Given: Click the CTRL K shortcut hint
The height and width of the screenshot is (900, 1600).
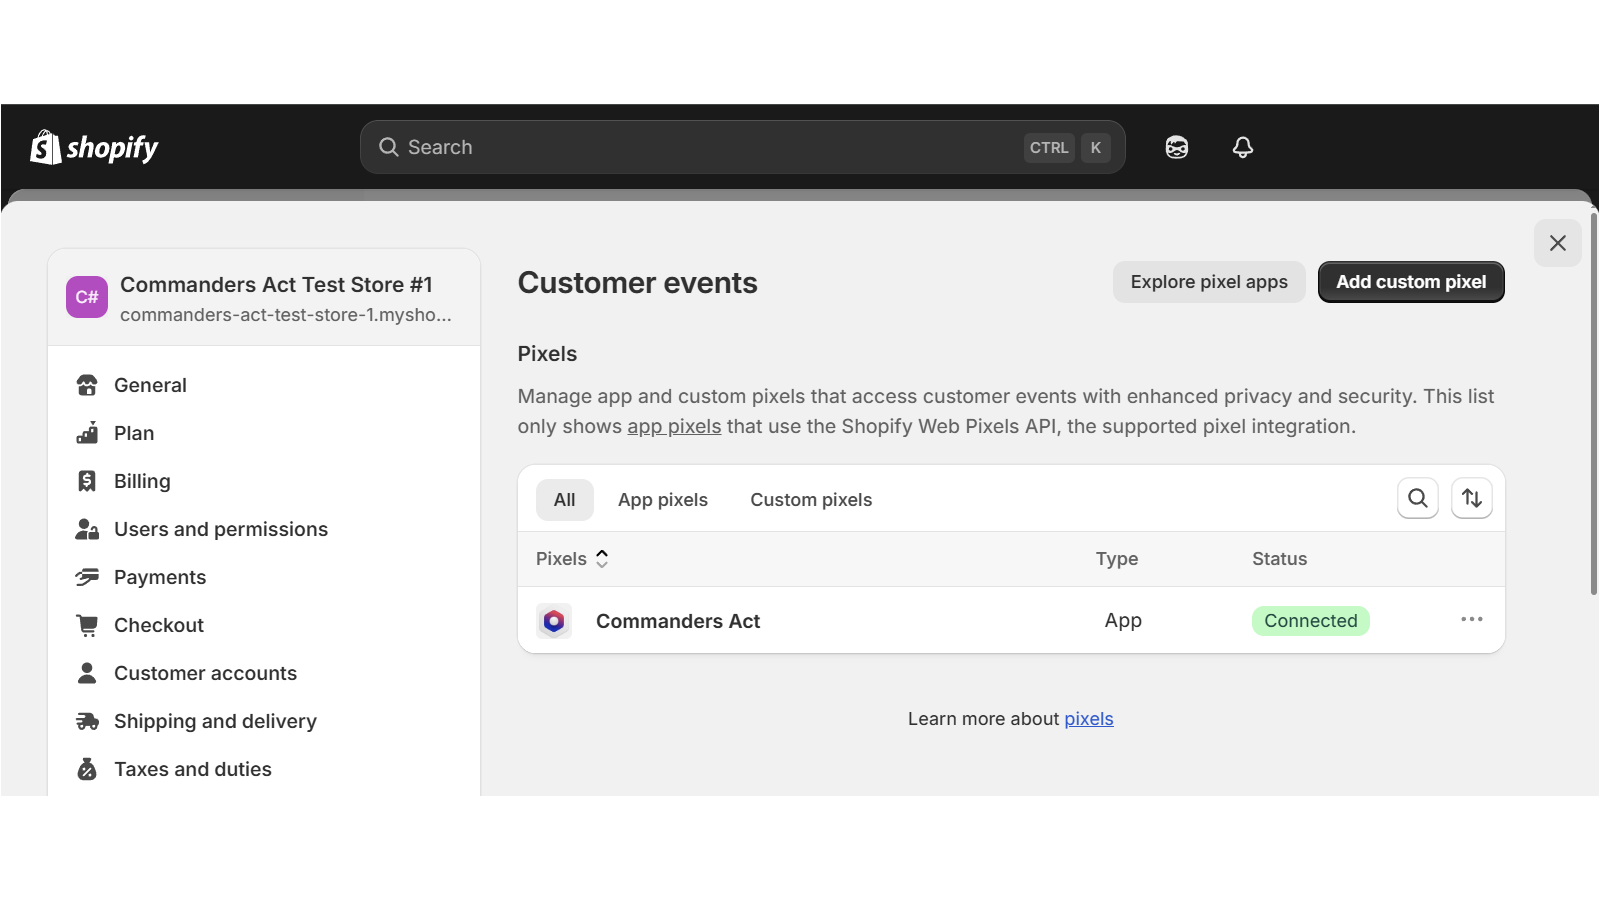Looking at the screenshot, I should pos(1068,148).
